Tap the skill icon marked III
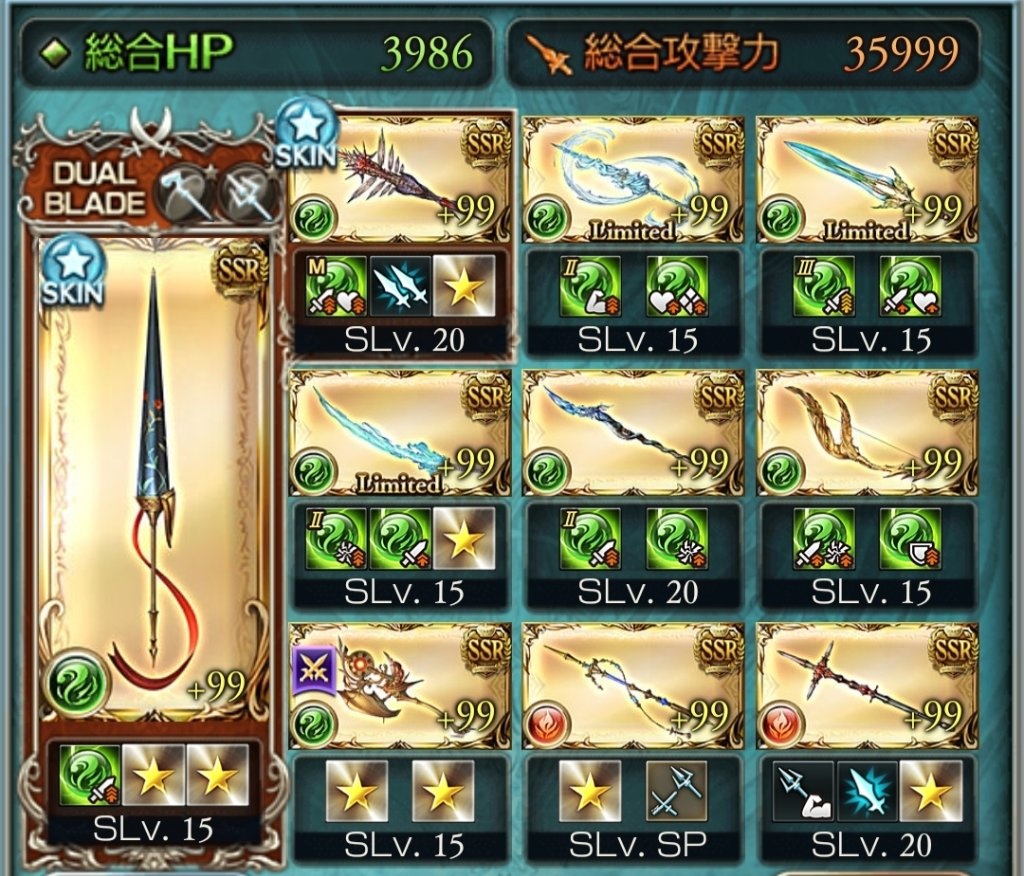Viewport: 1024px width, 876px height. point(823,286)
